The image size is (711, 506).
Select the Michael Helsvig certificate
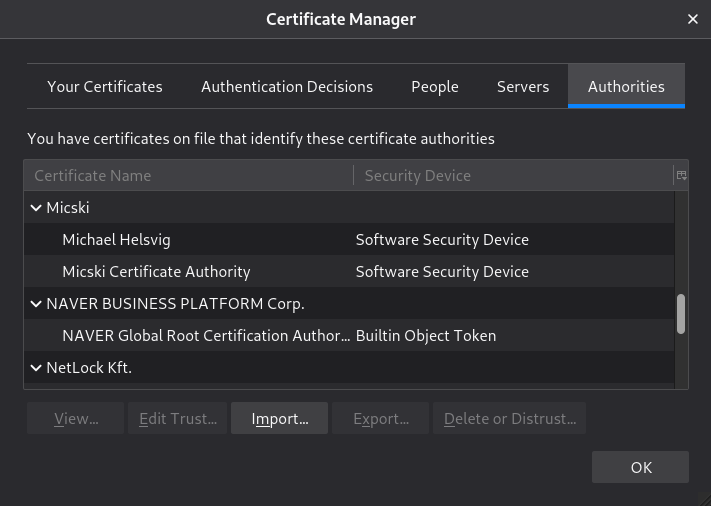(x=349, y=239)
